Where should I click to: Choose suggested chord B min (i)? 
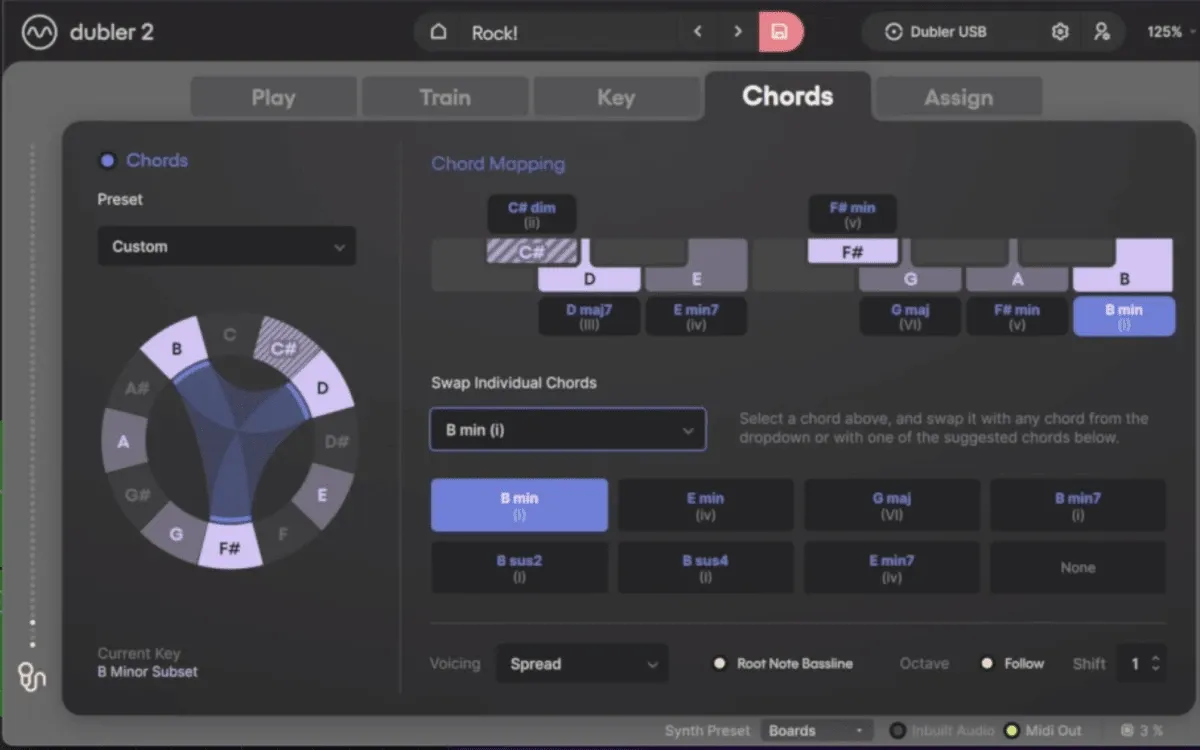click(x=519, y=505)
